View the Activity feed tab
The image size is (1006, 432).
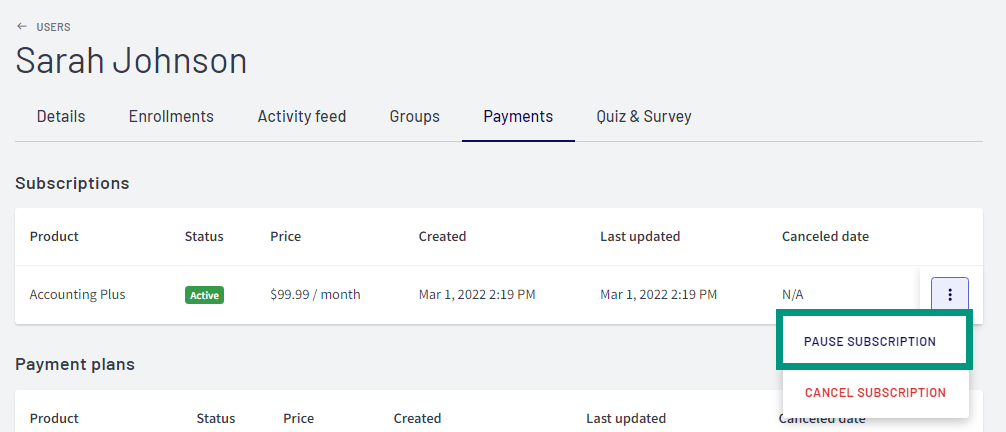click(x=302, y=116)
